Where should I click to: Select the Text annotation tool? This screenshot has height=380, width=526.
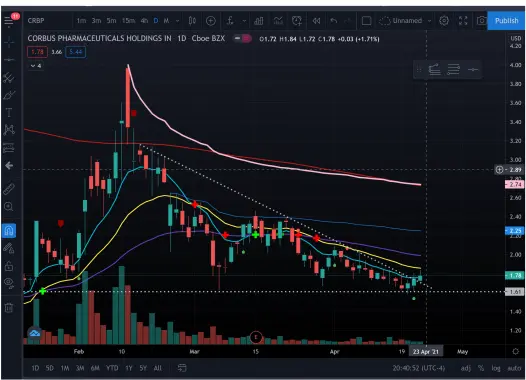click(x=9, y=113)
